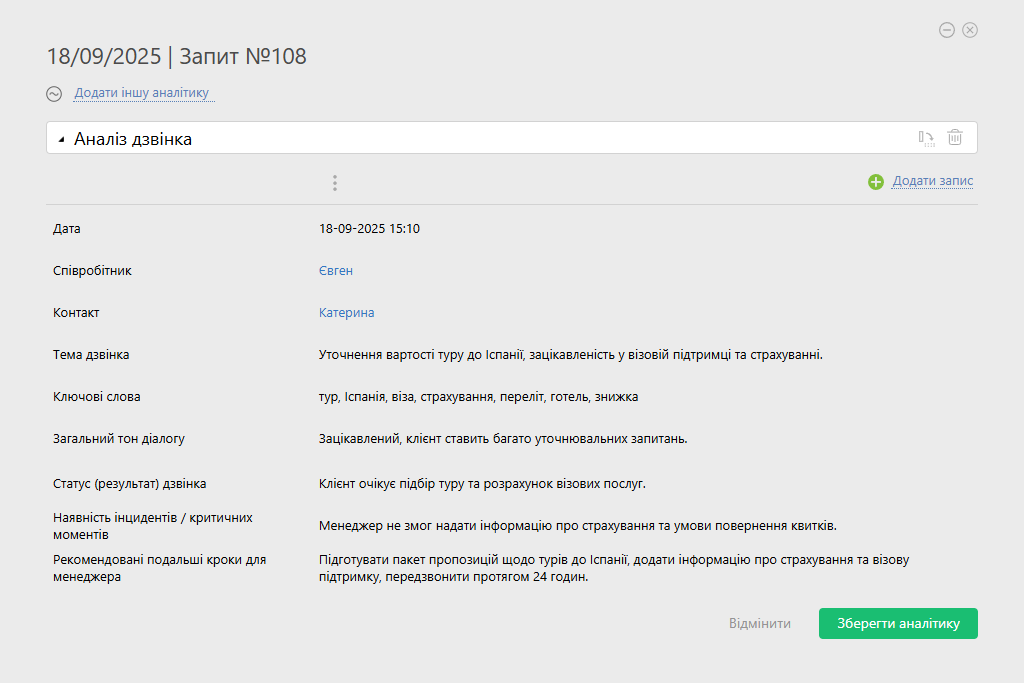Minimize the dialog with the circled minus icon
The width and height of the screenshot is (1024, 683).
(x=947, y=30)
